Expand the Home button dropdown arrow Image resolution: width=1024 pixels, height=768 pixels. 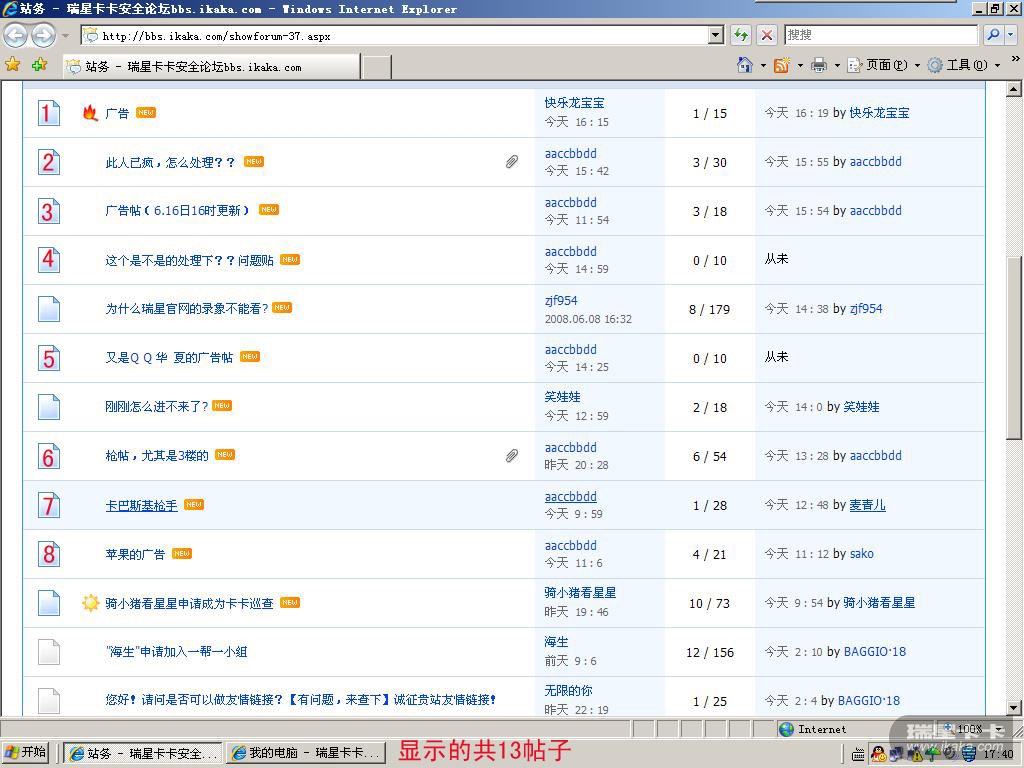click(763, 65)
